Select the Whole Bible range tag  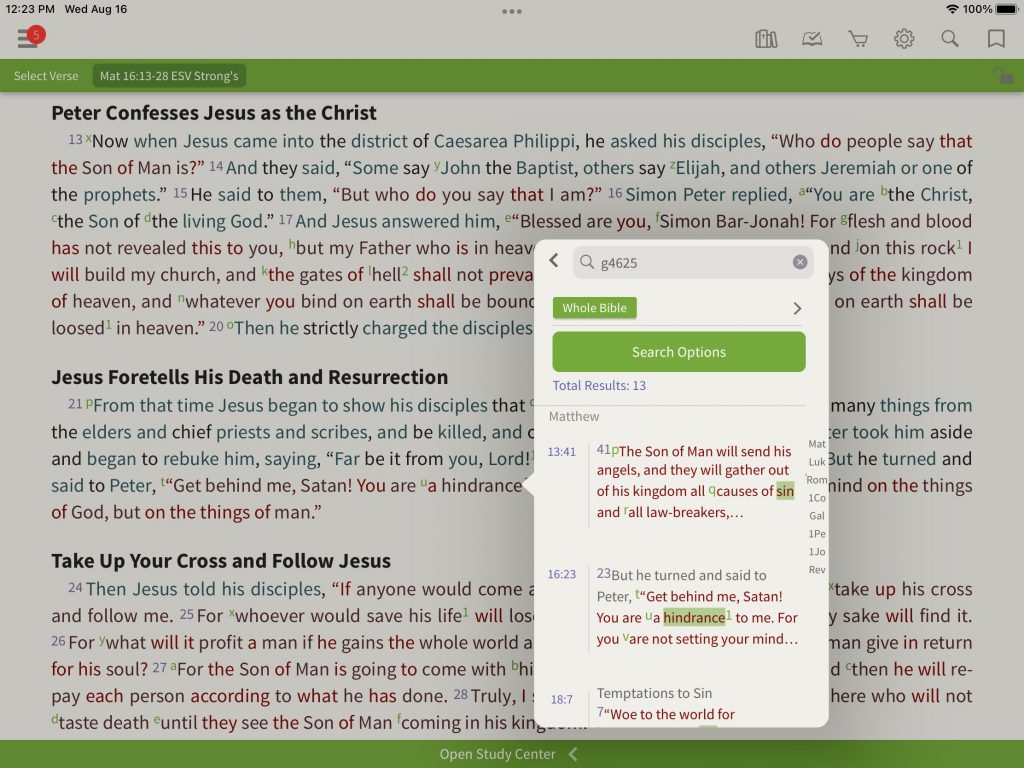point(594,308)
